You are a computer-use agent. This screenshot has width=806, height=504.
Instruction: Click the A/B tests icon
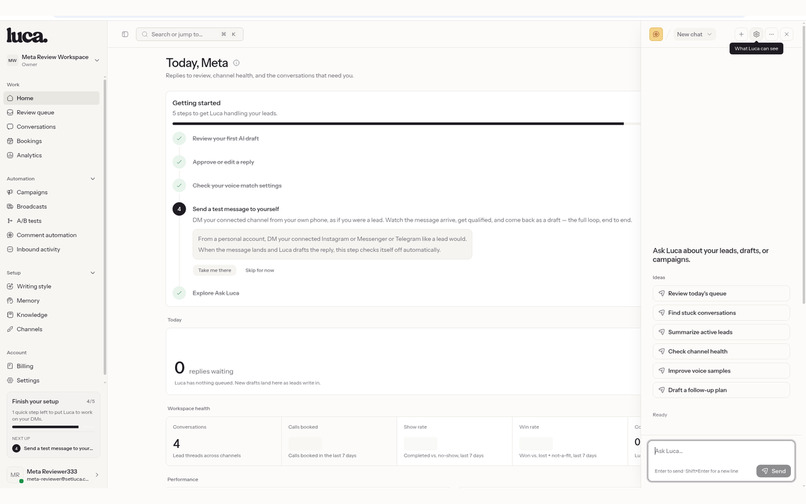10,221
